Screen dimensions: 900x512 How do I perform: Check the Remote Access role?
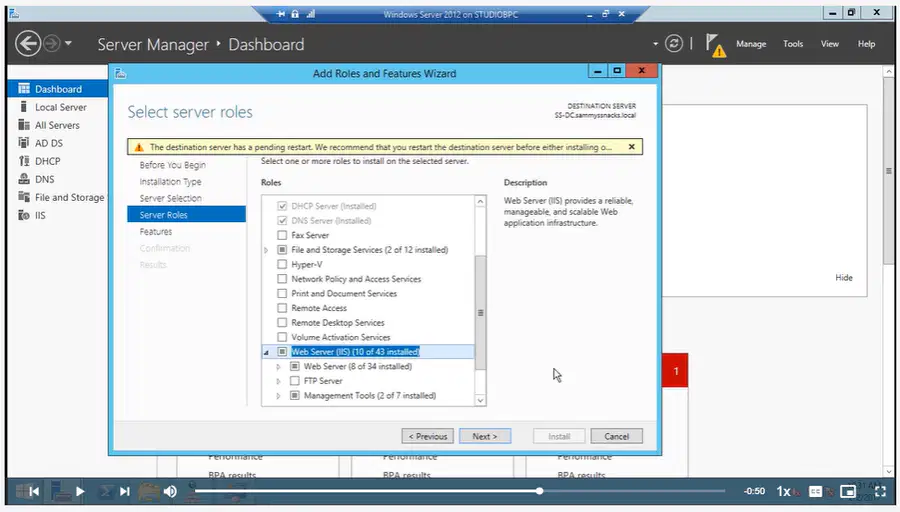point(282,308)
